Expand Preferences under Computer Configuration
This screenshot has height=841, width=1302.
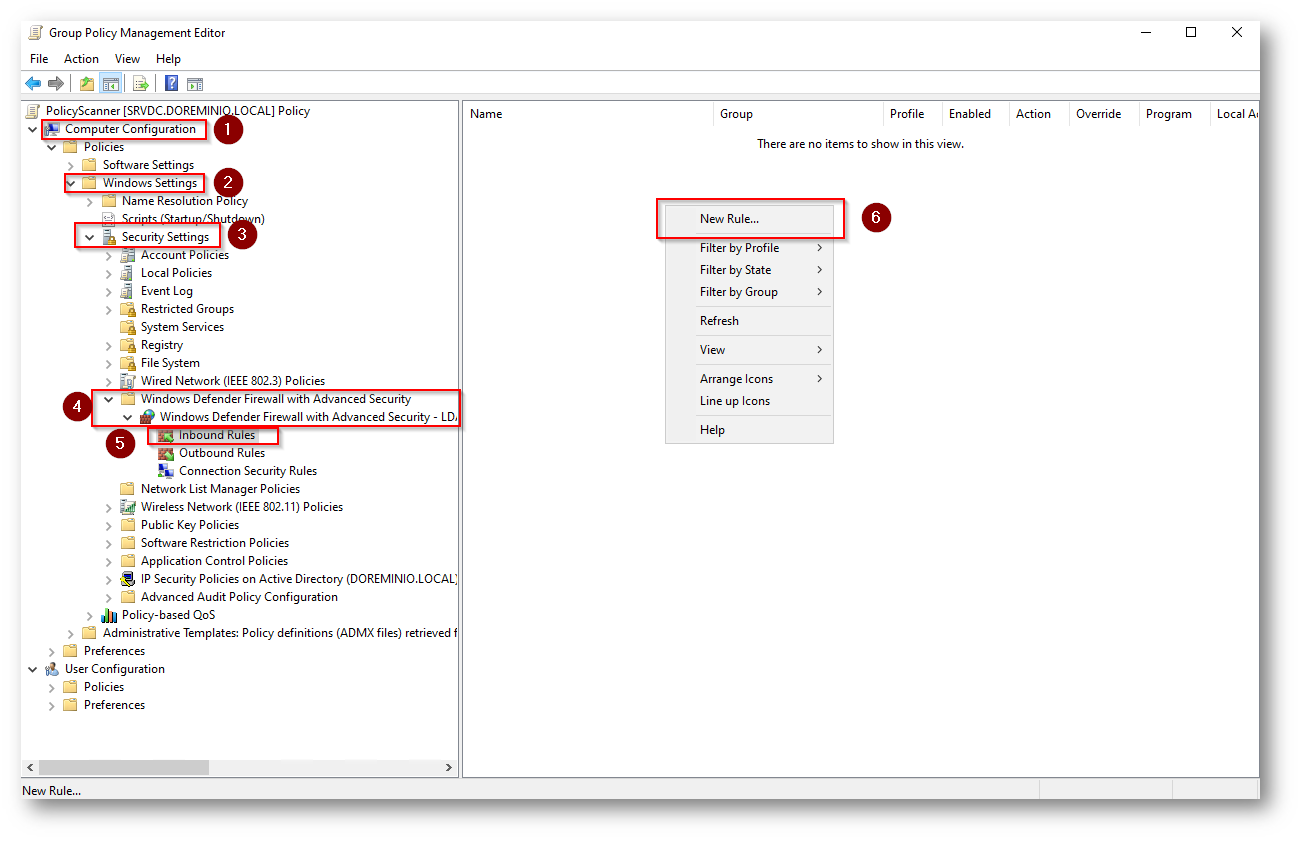[52, 651]
